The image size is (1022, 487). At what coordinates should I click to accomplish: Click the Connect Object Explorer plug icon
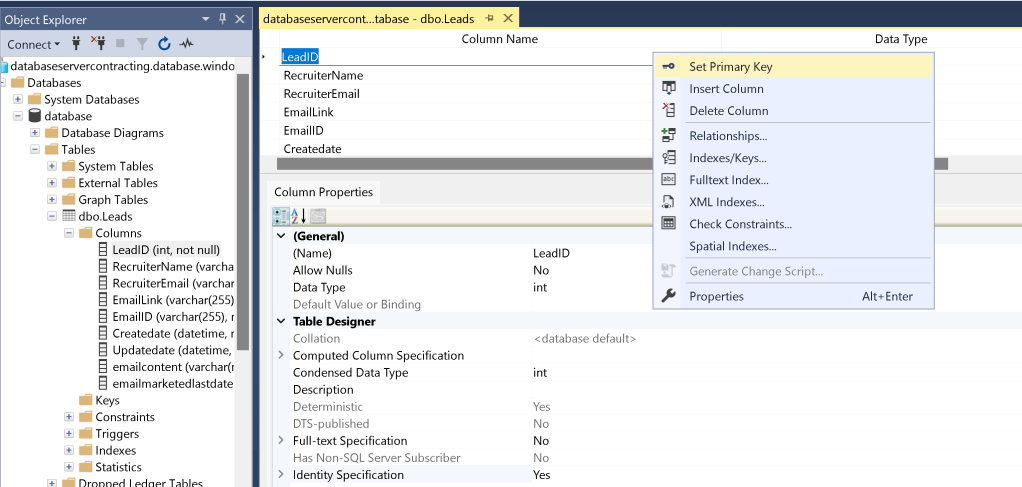(x=74, y=44)
